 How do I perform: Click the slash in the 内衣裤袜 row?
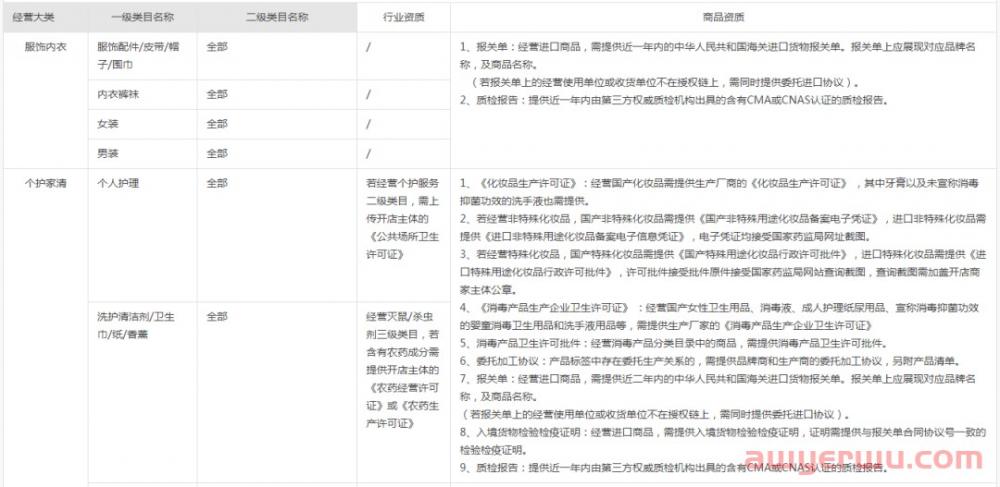369,94
